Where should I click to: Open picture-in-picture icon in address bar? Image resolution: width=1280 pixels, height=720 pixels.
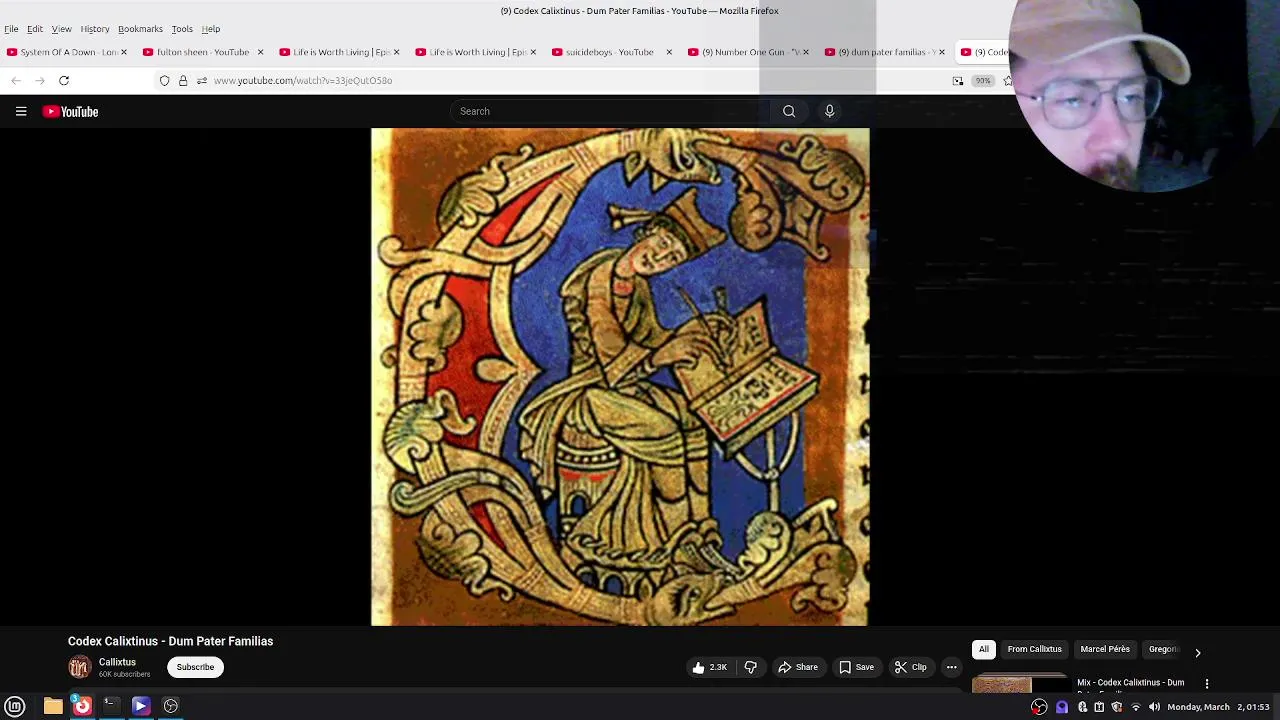[x=958, y=80]
